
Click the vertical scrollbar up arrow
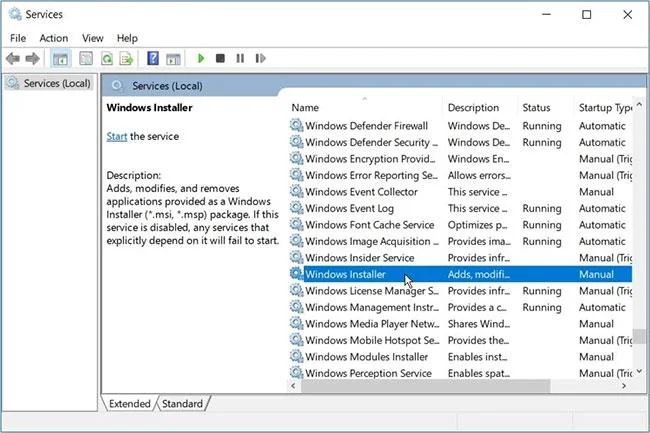(639, 104)
